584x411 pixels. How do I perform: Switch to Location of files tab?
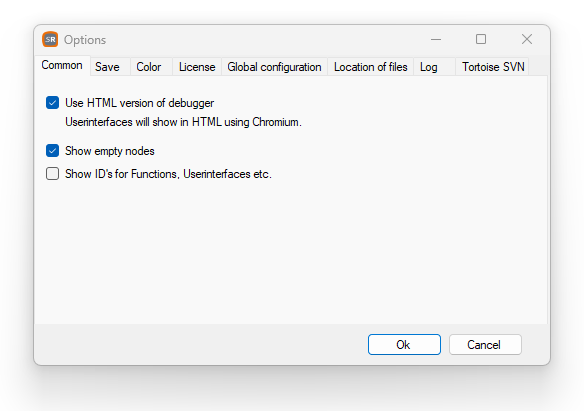coord(371,67)
